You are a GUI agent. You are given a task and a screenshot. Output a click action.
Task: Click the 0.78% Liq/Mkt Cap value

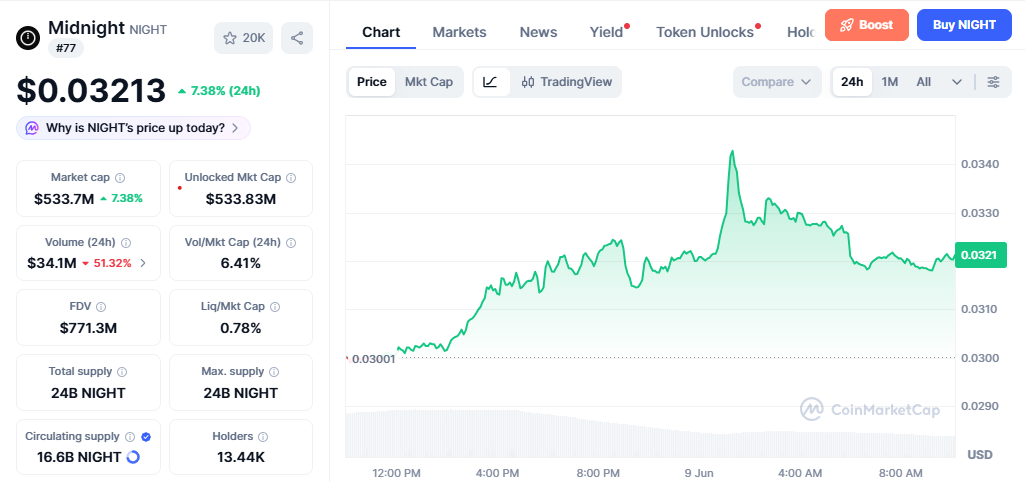pos(241,328)
